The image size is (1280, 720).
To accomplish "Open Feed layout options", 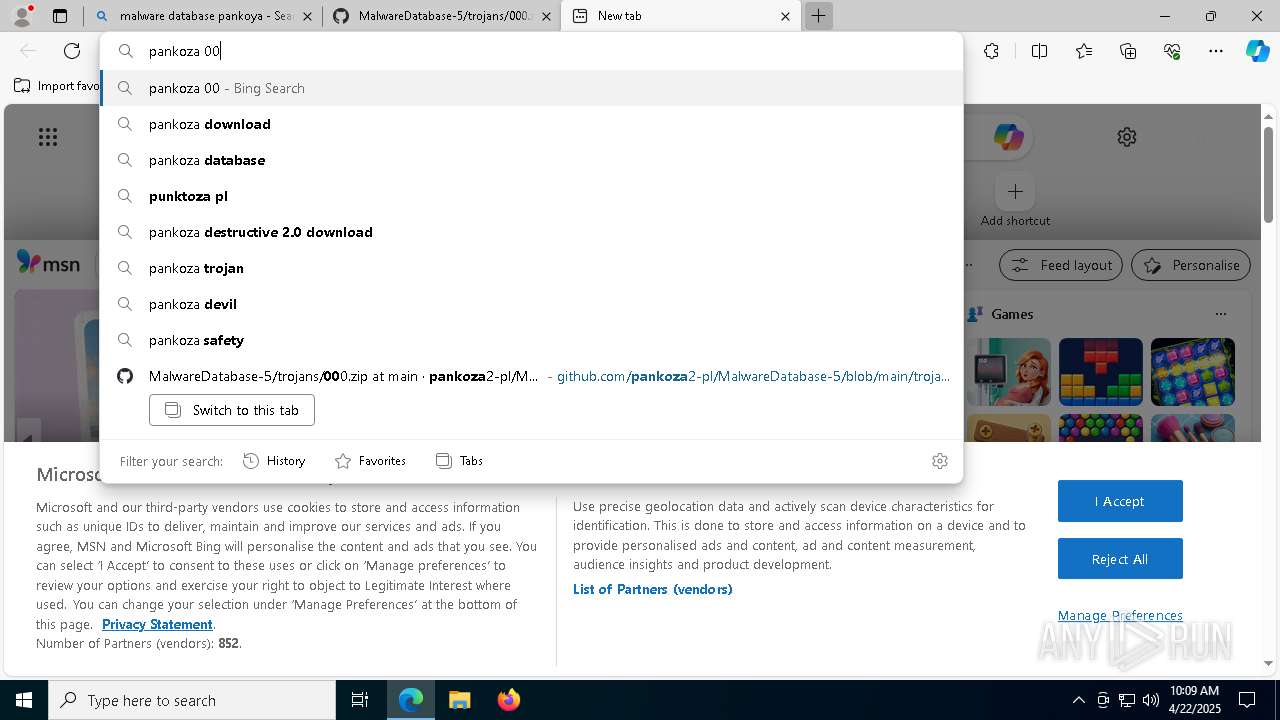I will tap(1062, 265).
